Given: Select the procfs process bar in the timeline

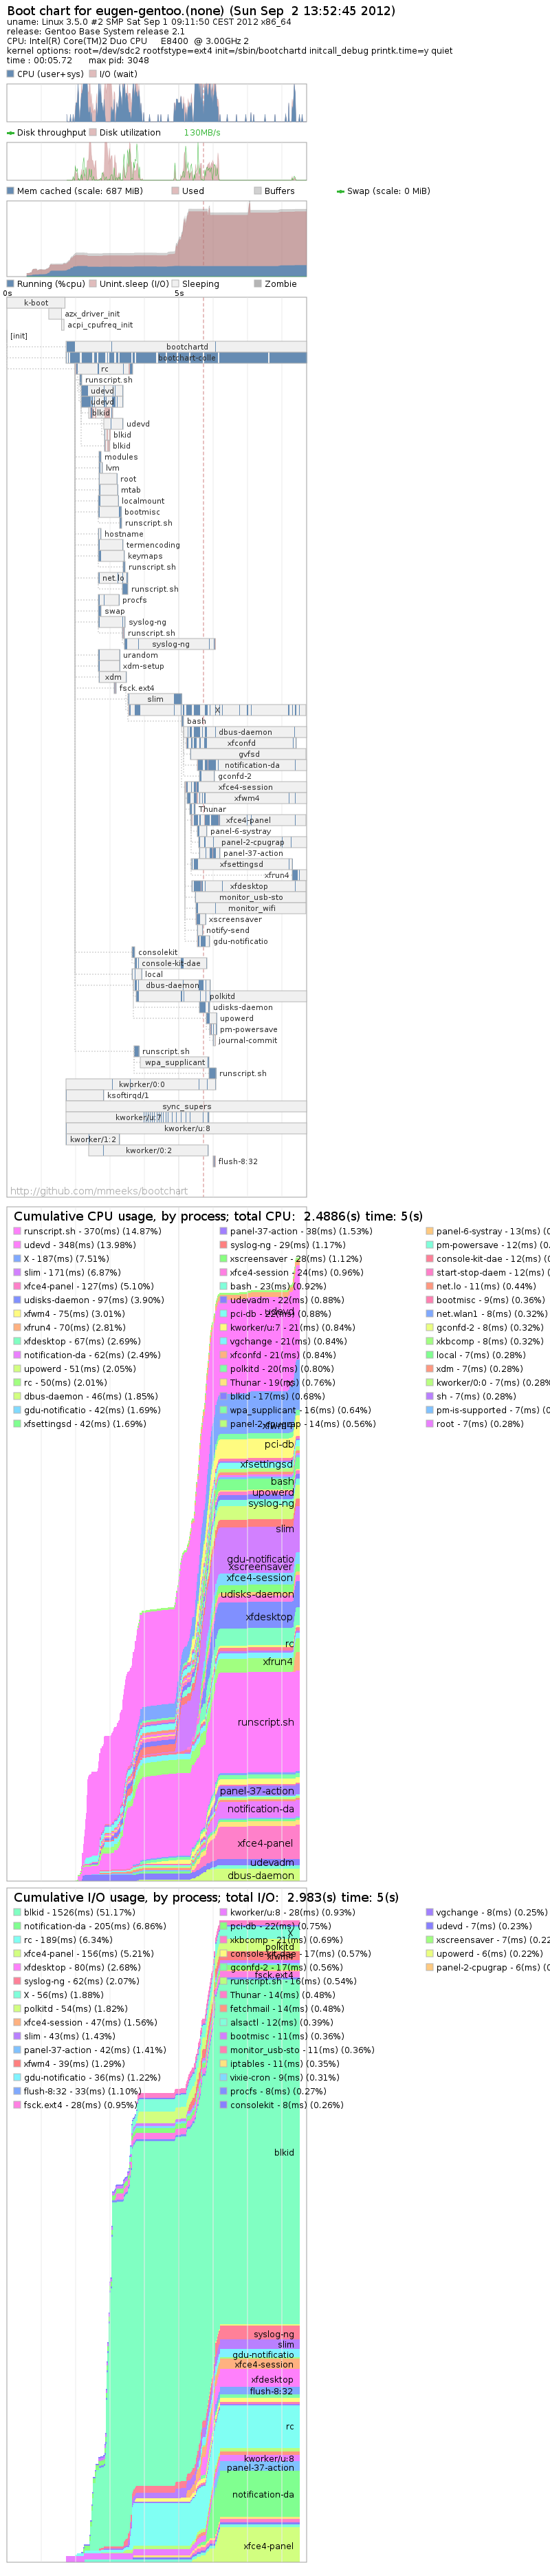Looking at the screenshot, I should 109,599.
